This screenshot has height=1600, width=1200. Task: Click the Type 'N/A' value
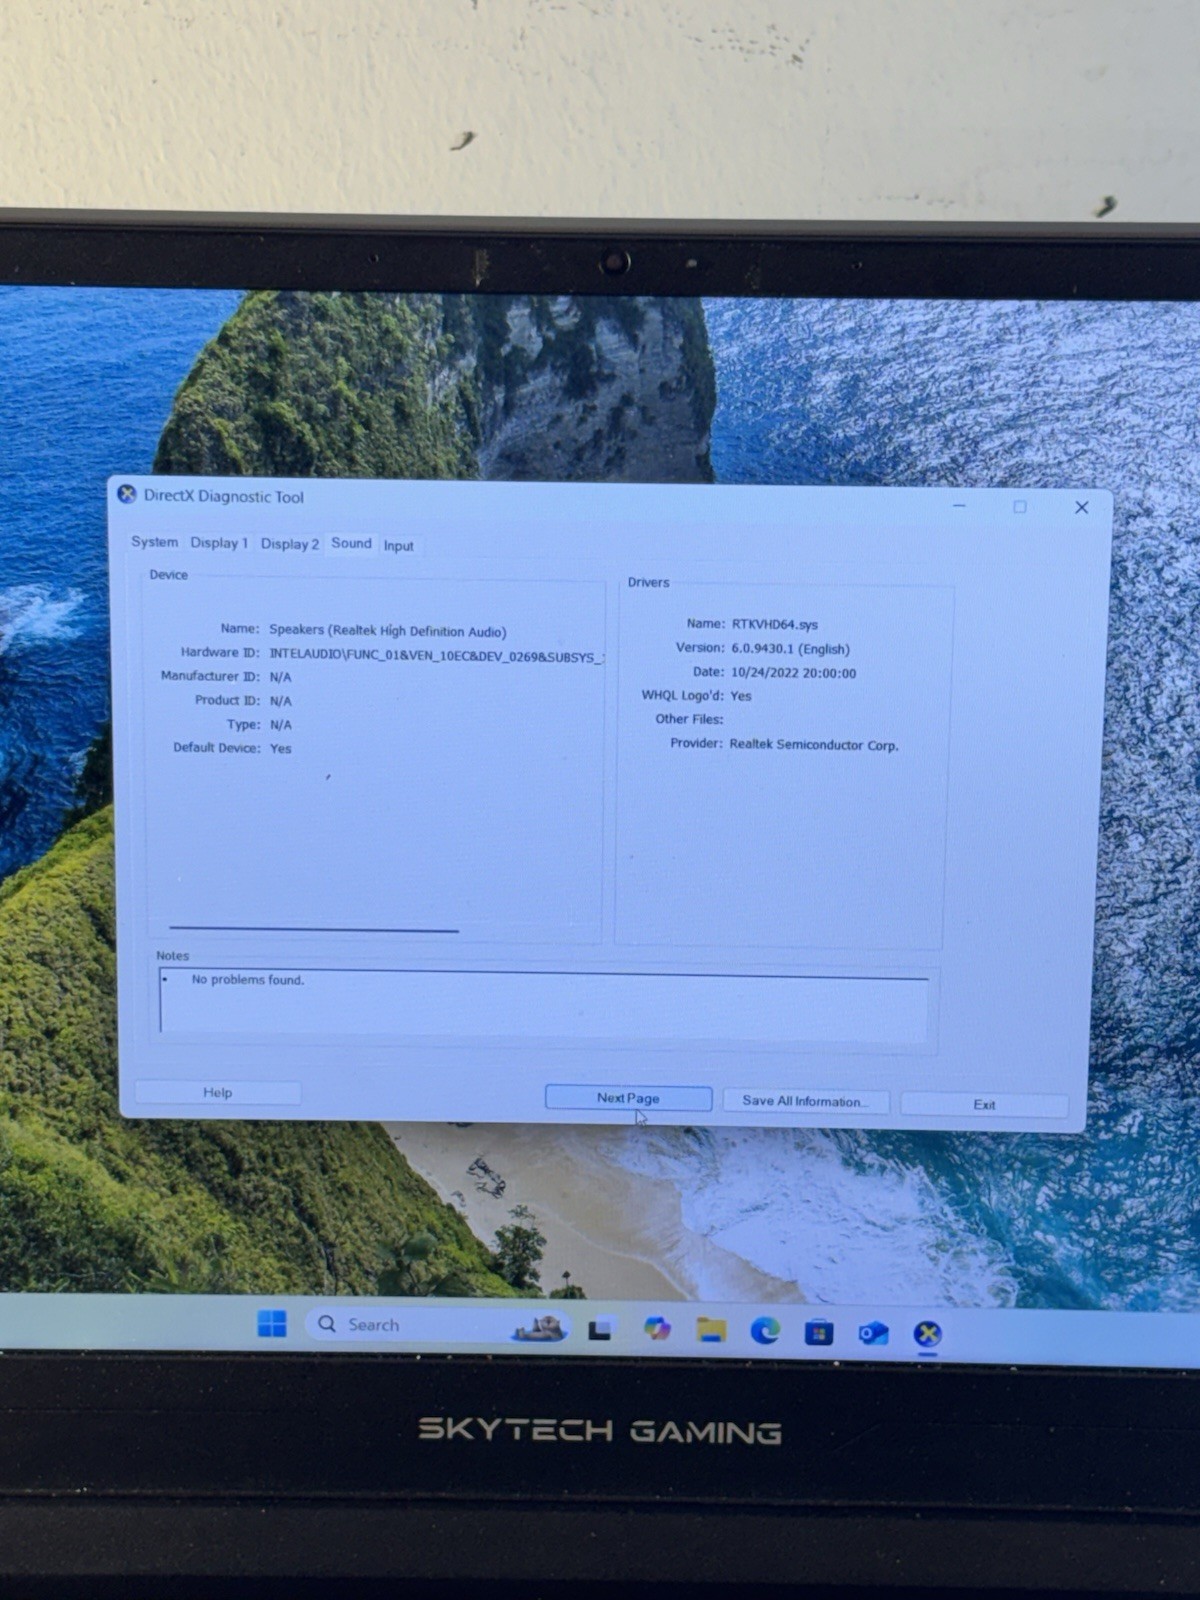coord(281,725)
